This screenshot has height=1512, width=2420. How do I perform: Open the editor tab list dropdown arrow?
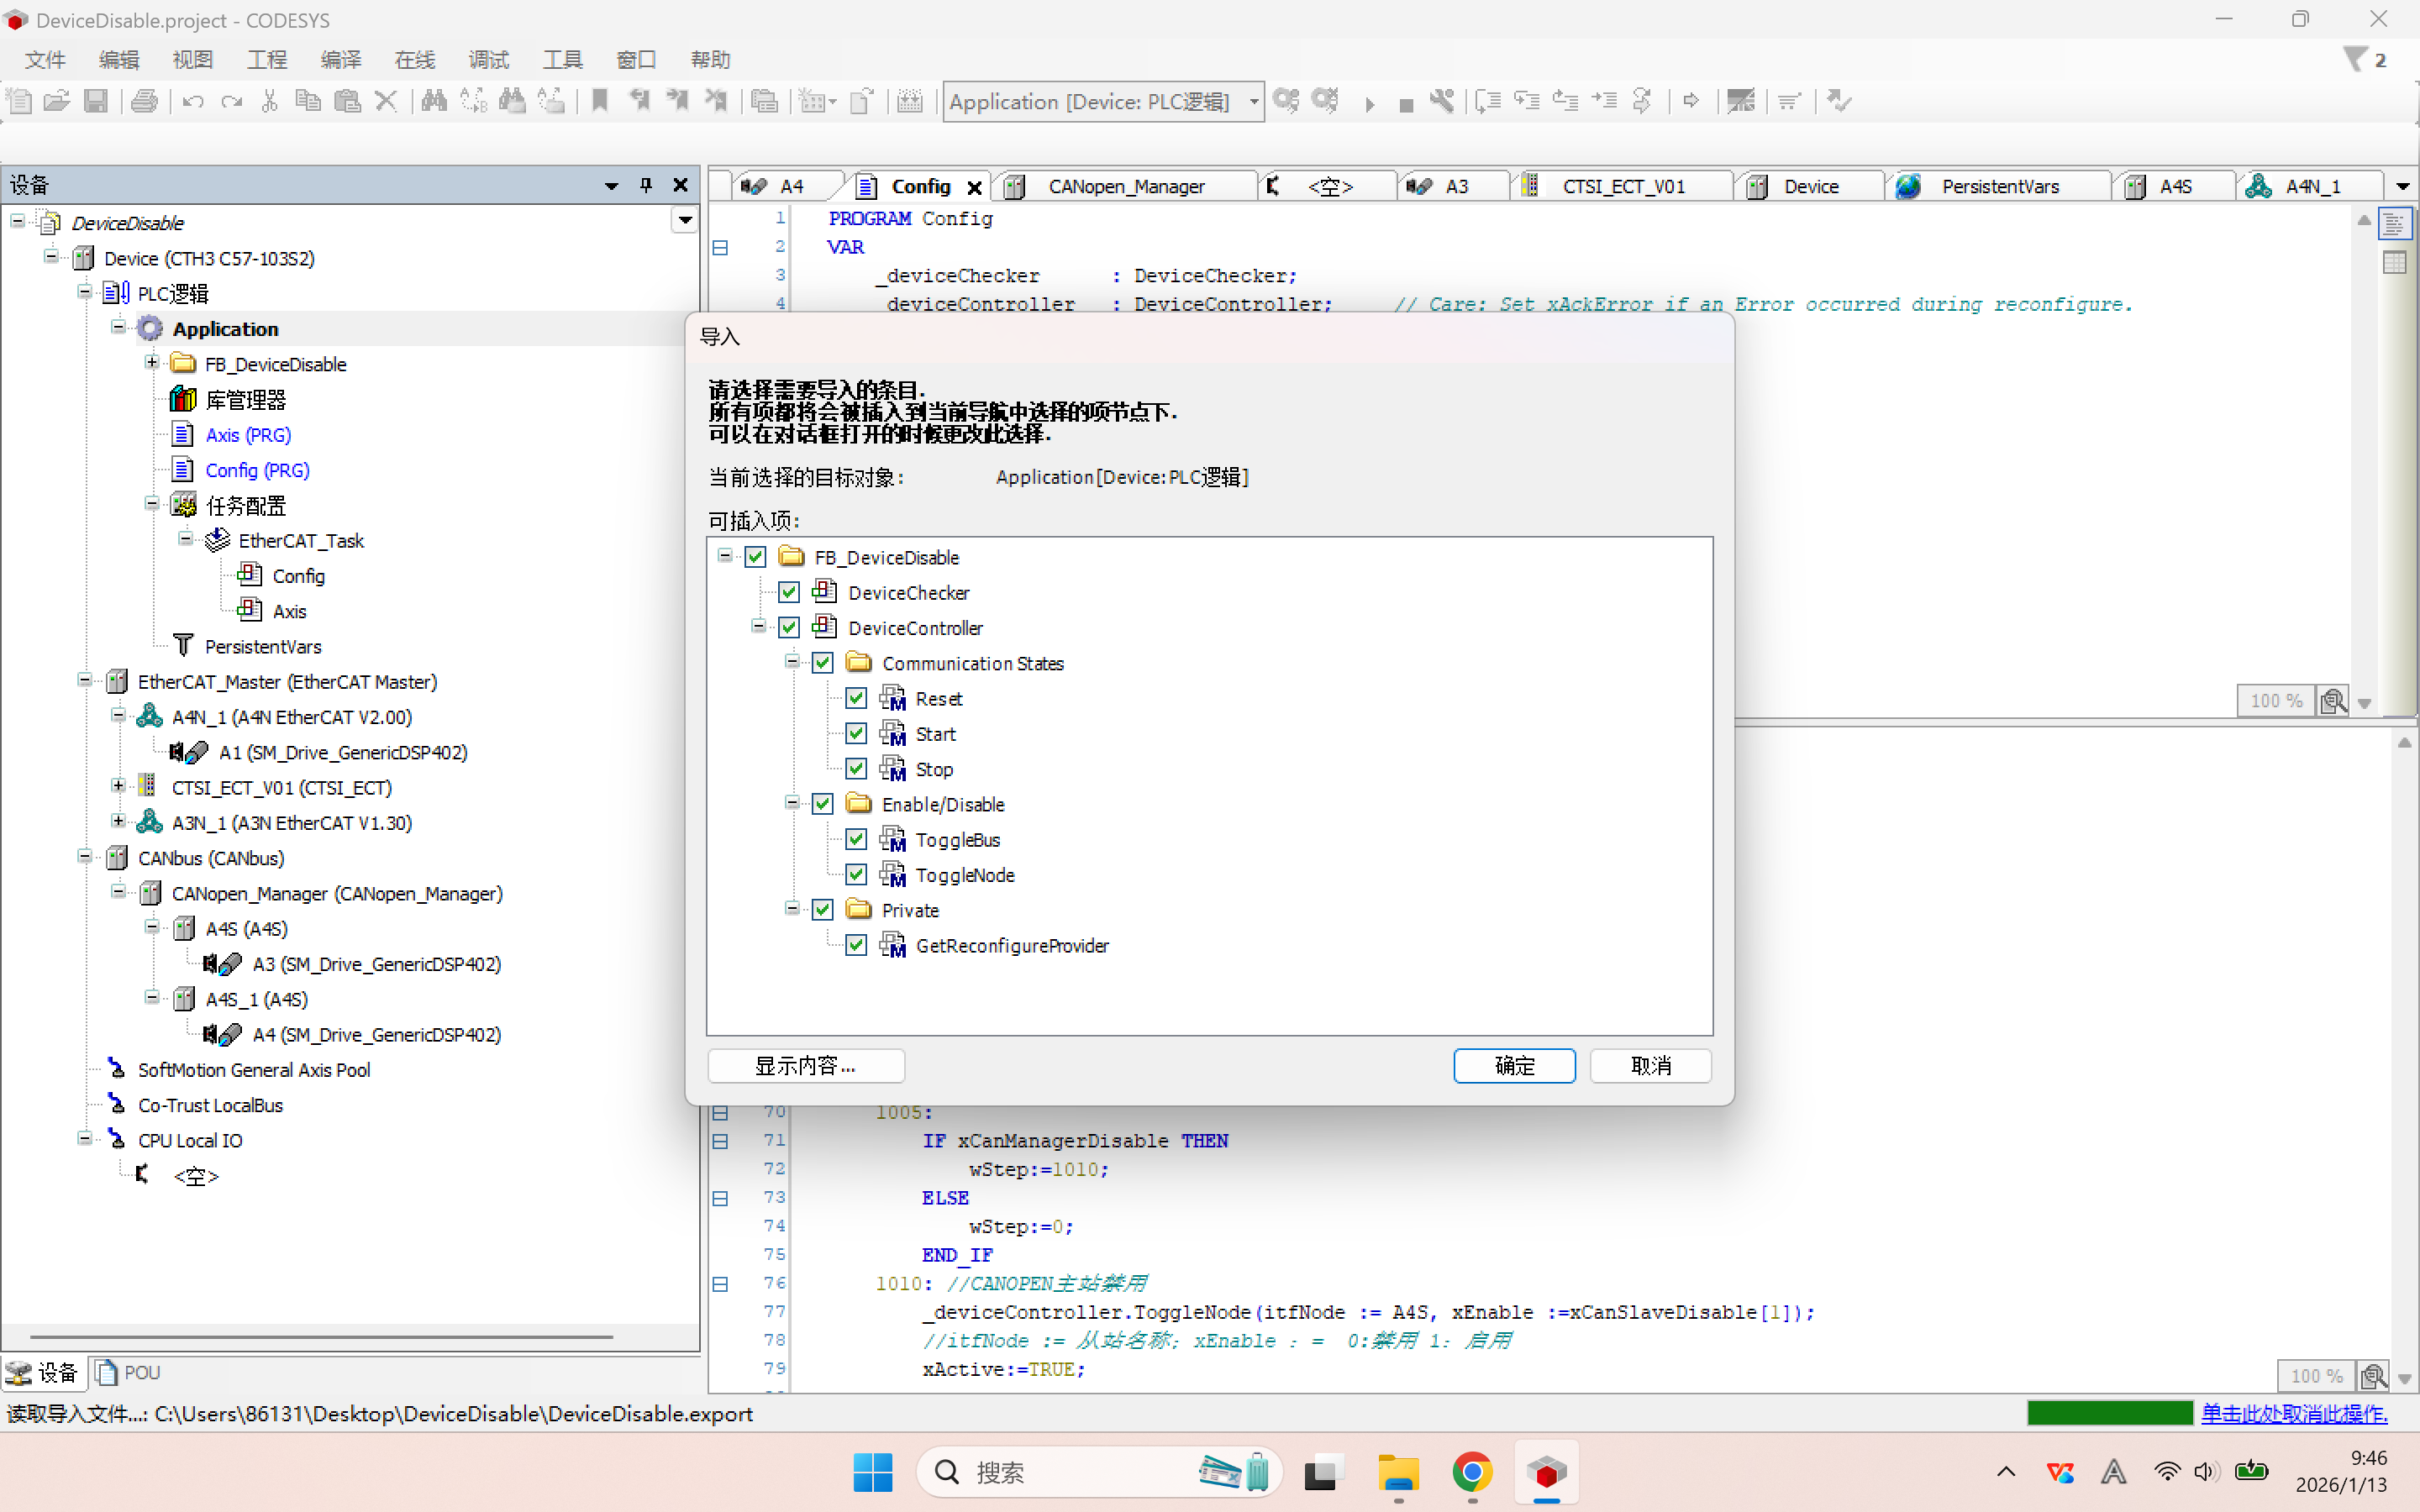2402,187
